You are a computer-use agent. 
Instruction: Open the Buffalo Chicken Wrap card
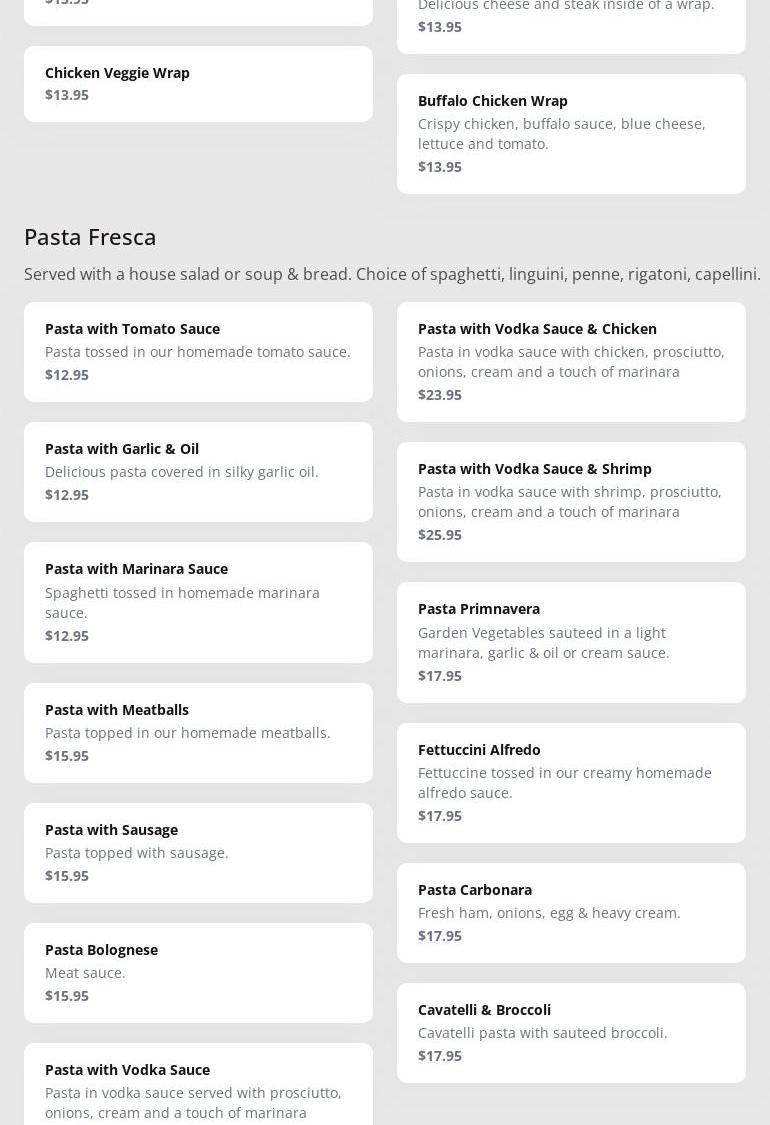(571, 134)
